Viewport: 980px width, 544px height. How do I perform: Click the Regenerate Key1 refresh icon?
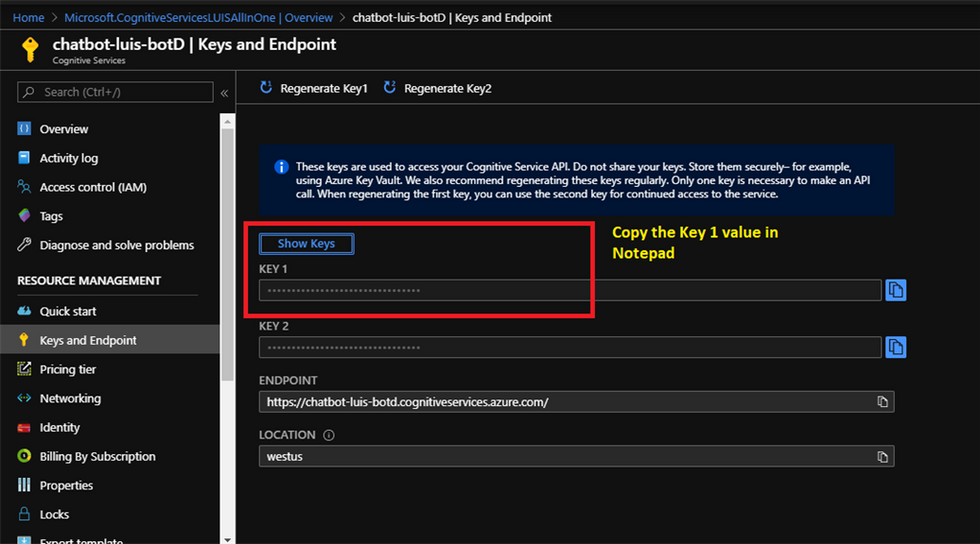pos(266,88)
